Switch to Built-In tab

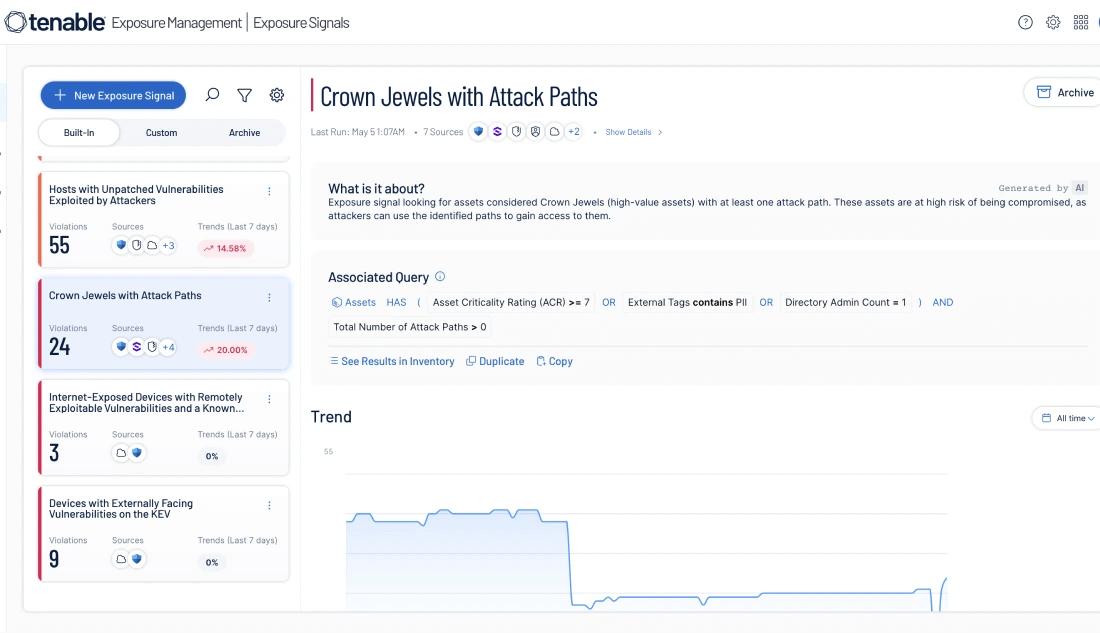(79, 133)
